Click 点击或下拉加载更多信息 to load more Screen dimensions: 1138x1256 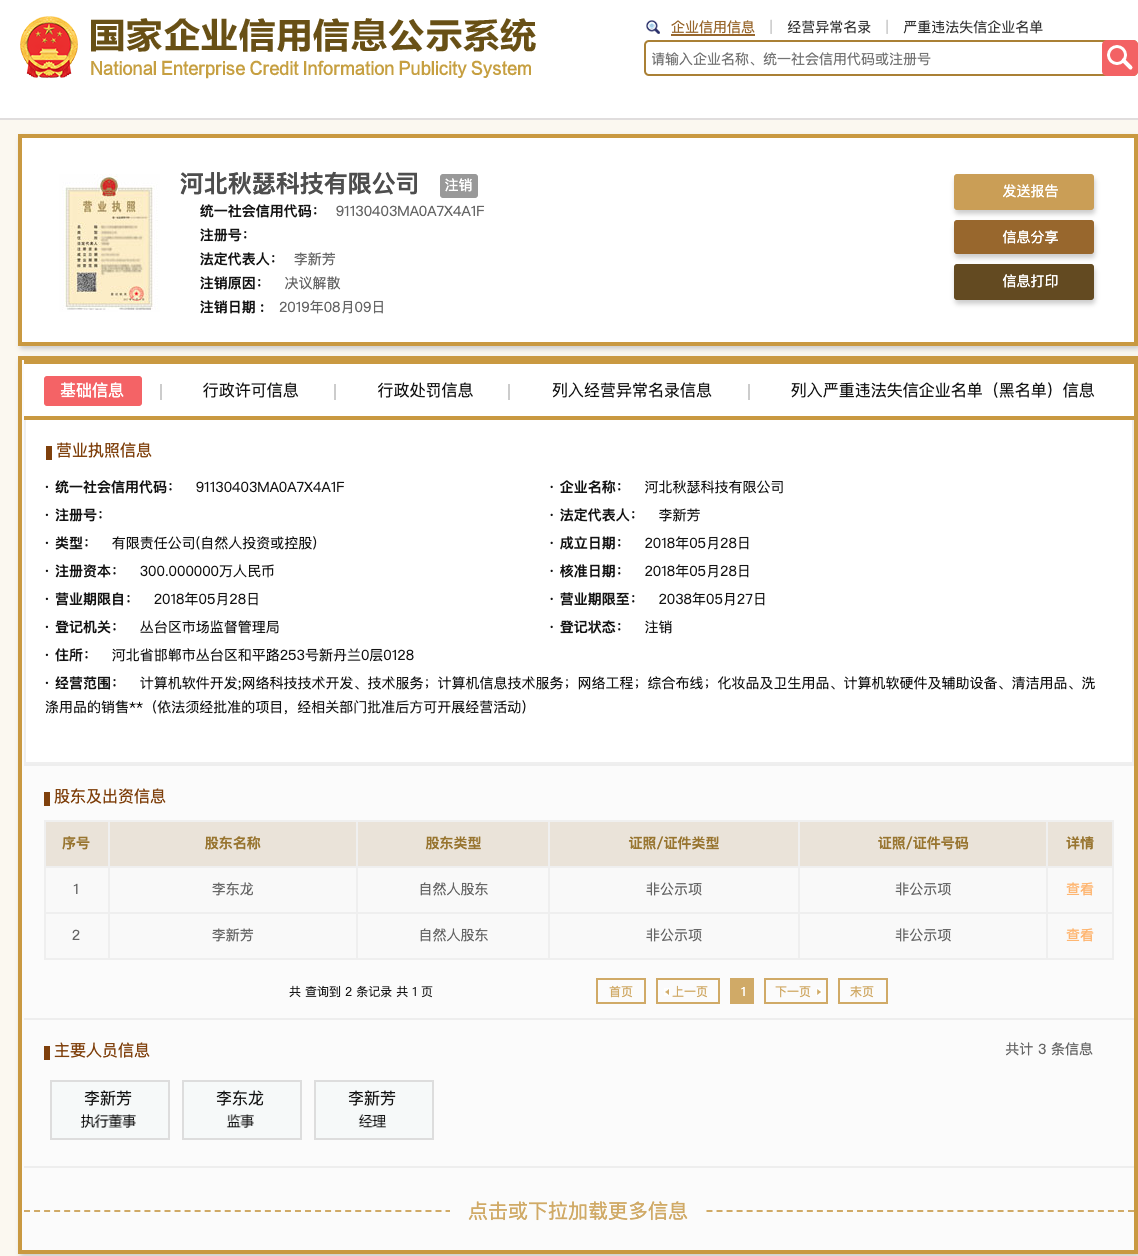click(578, 1211)
